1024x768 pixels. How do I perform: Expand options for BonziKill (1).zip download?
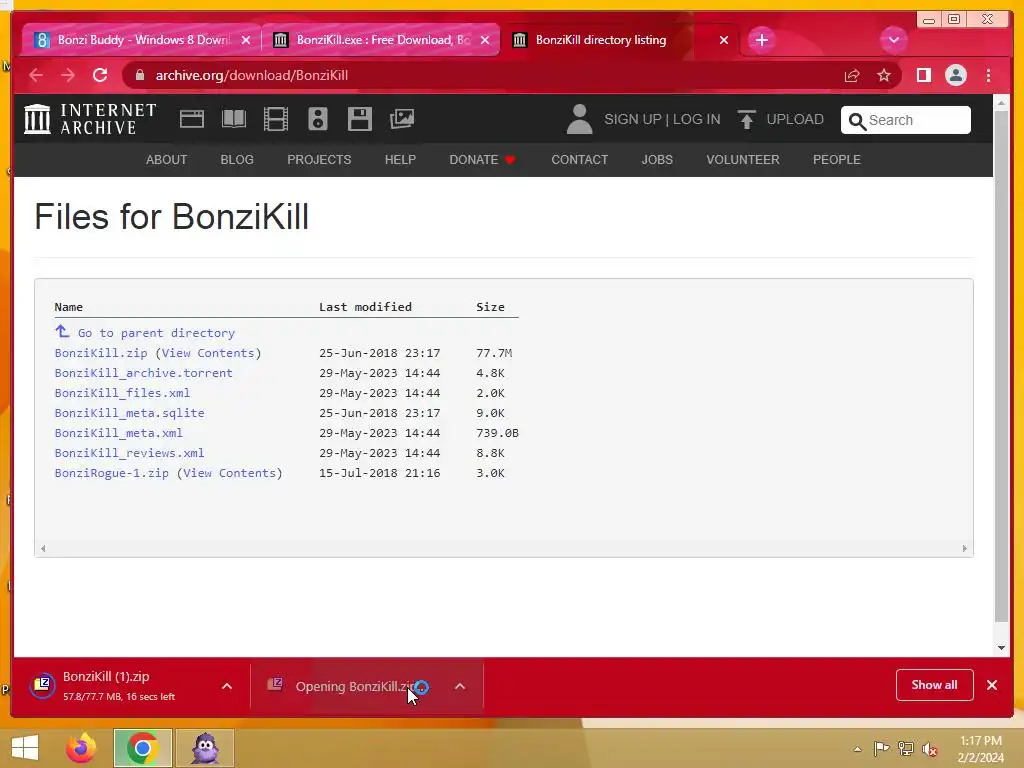pos(227,686)
